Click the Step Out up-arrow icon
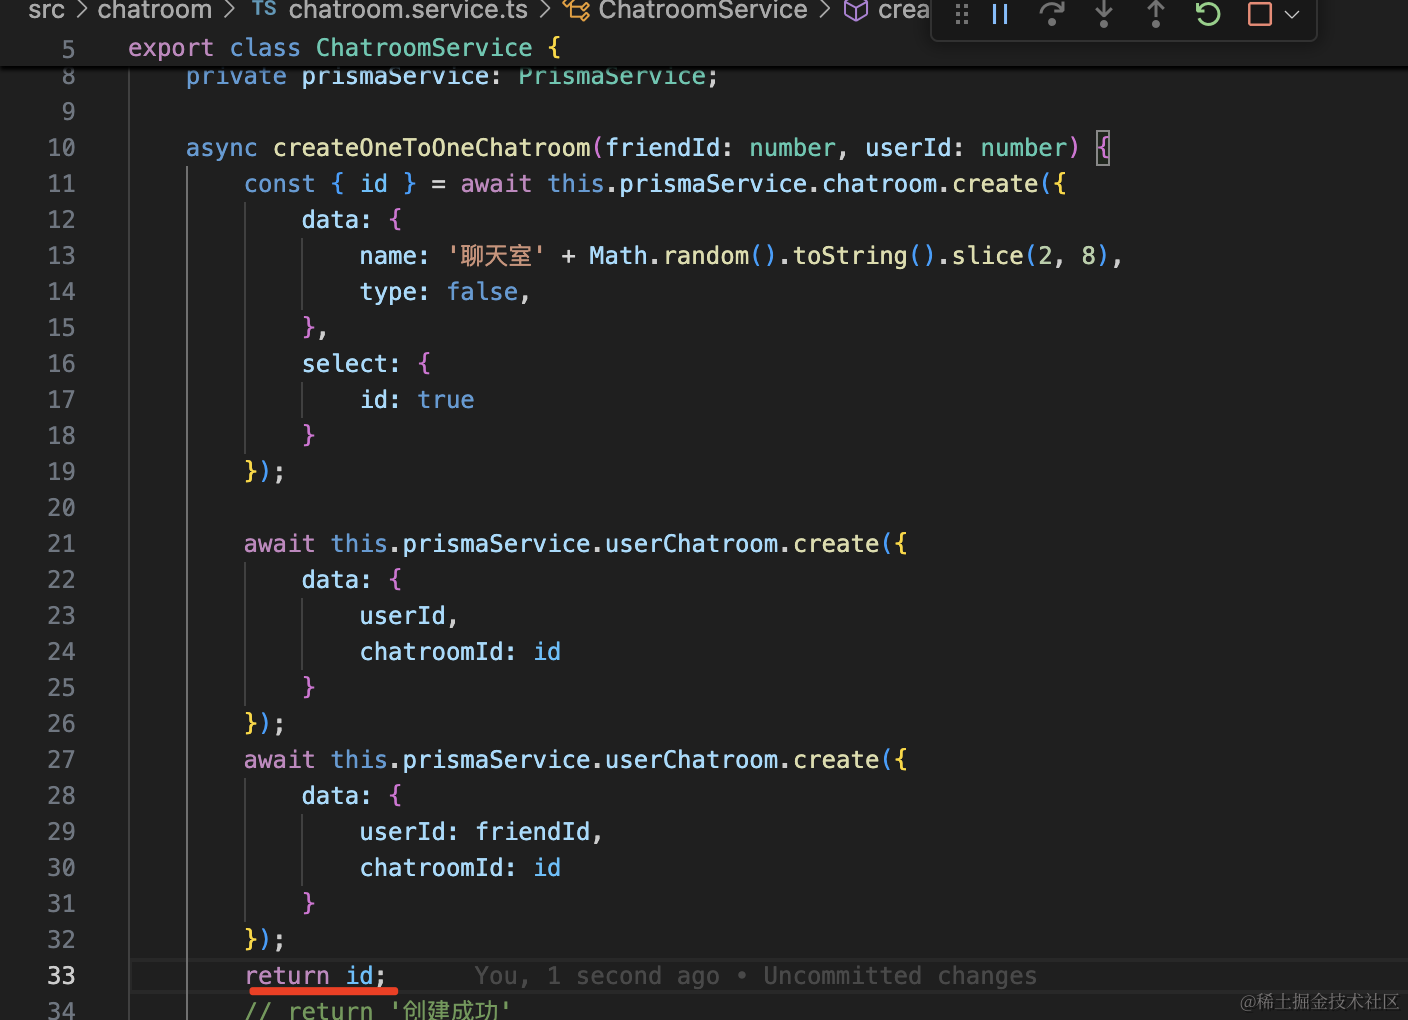The image size is (1408, 1020). point(1156,14)
